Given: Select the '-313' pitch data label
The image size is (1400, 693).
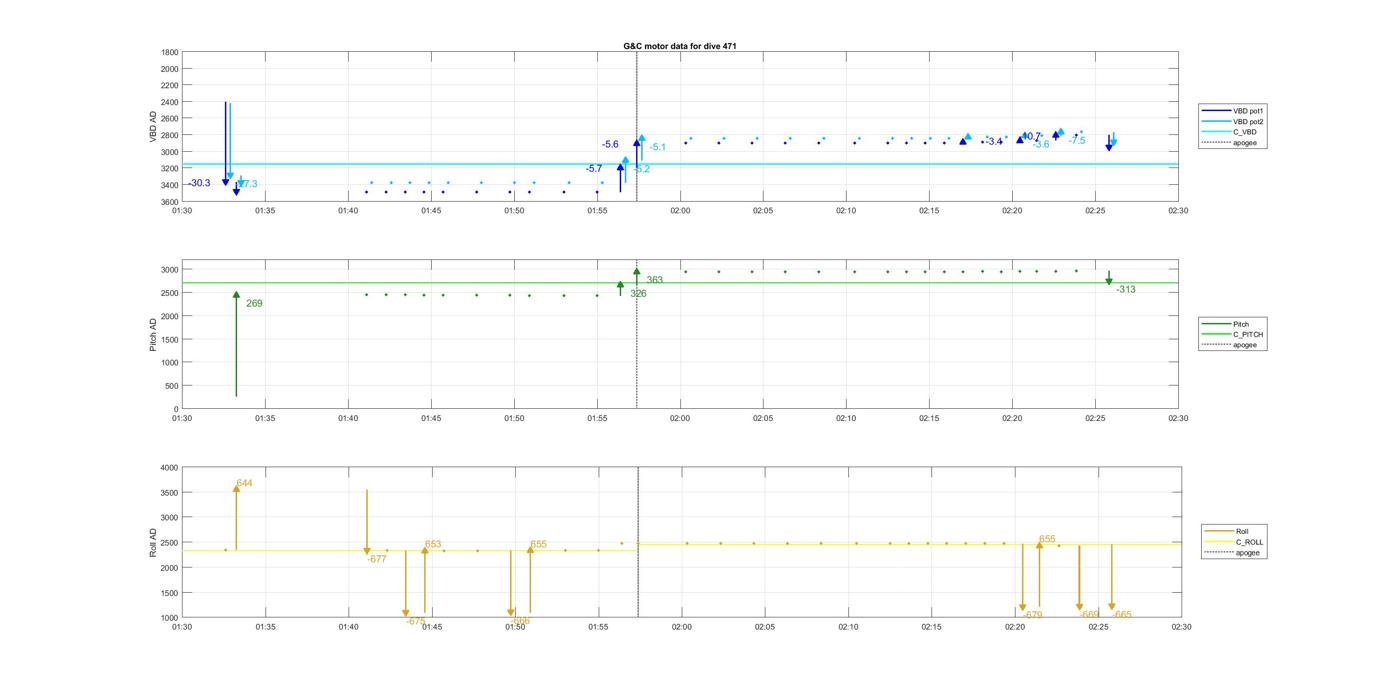Looking at the screenshot, I should point(1125,289).
